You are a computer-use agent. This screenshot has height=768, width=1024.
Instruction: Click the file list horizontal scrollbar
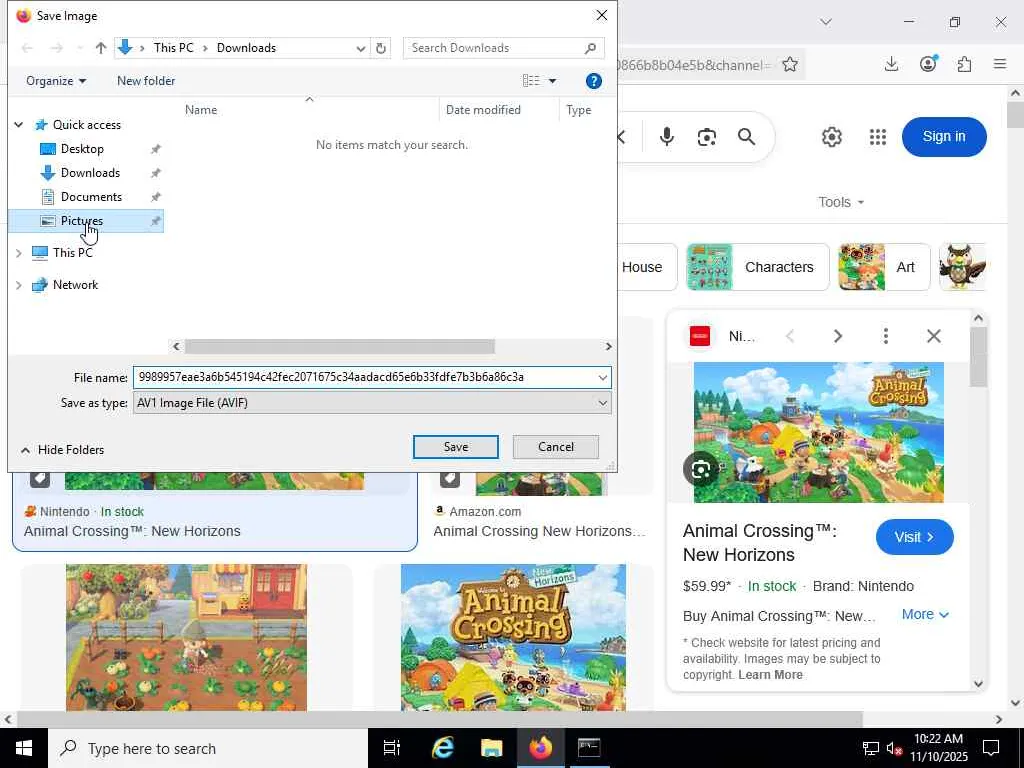coord(340,346)
